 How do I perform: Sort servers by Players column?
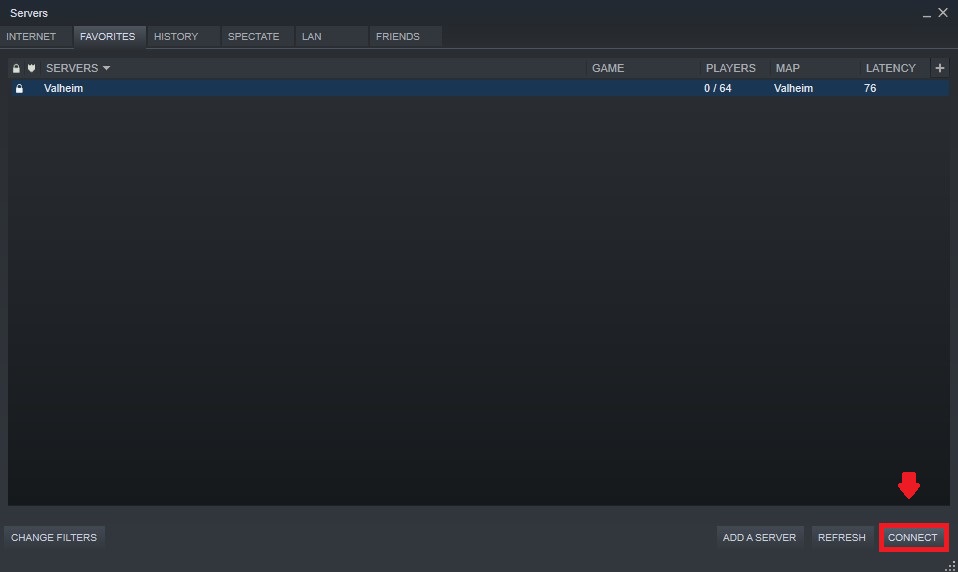pyautogui.click(x=735, y=68)
